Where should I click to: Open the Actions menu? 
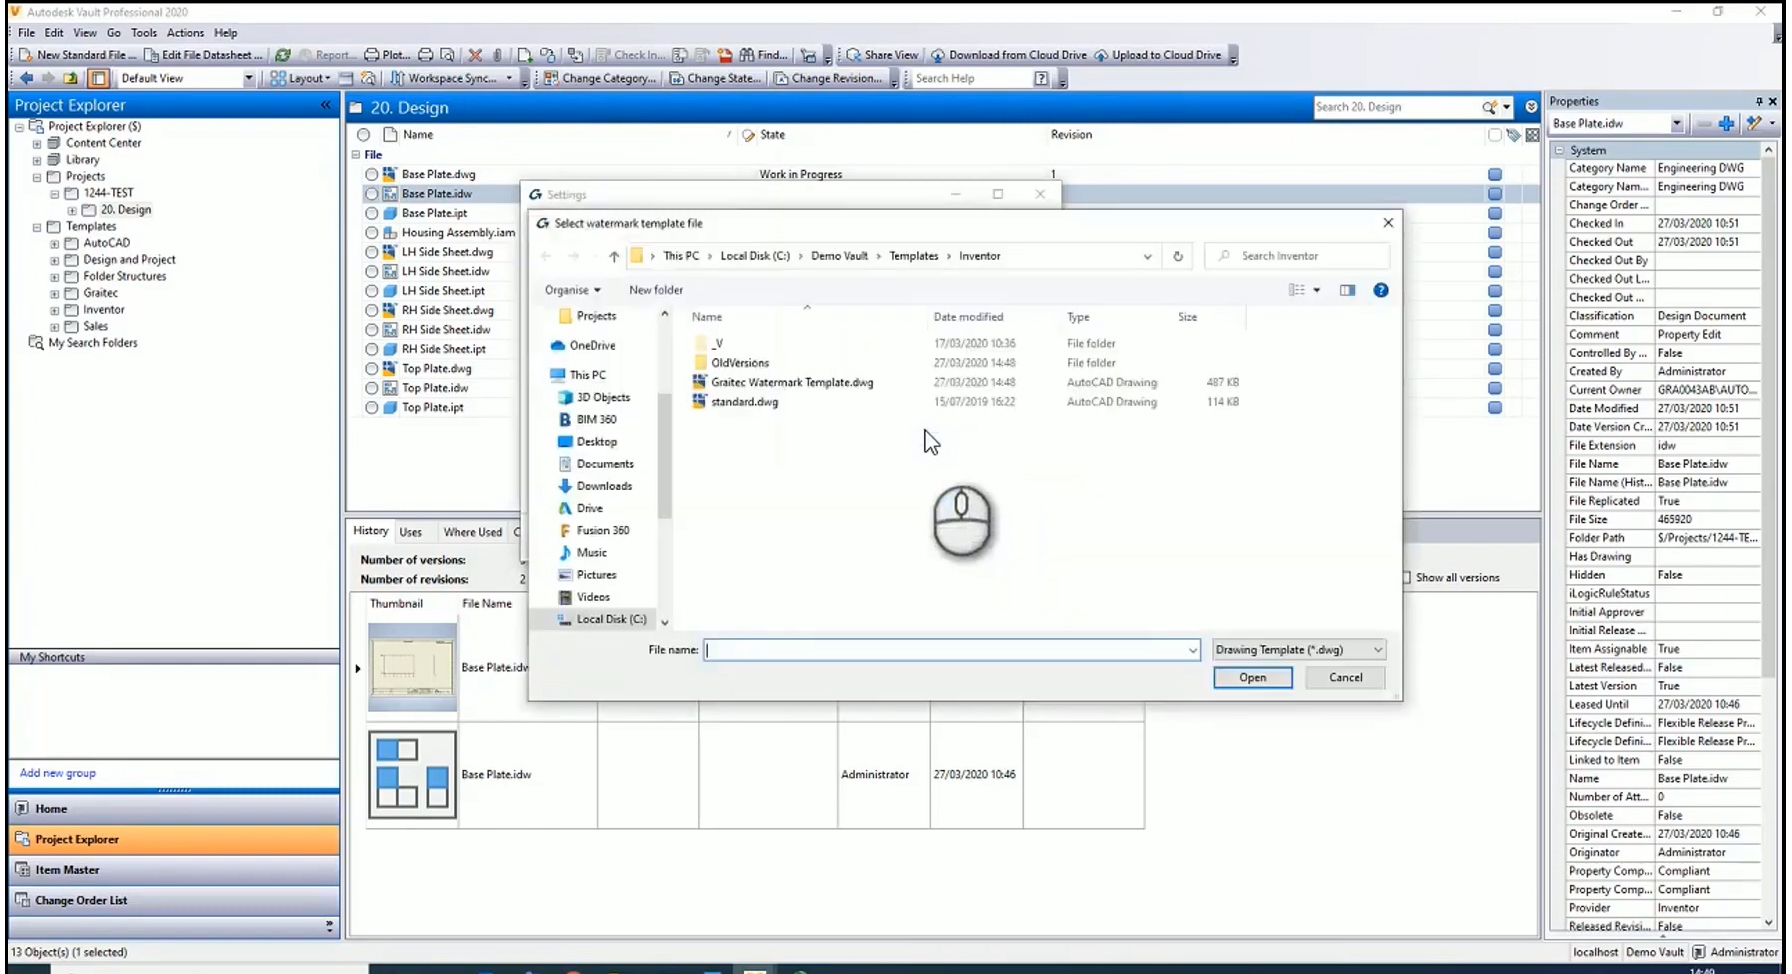point(185,33)
